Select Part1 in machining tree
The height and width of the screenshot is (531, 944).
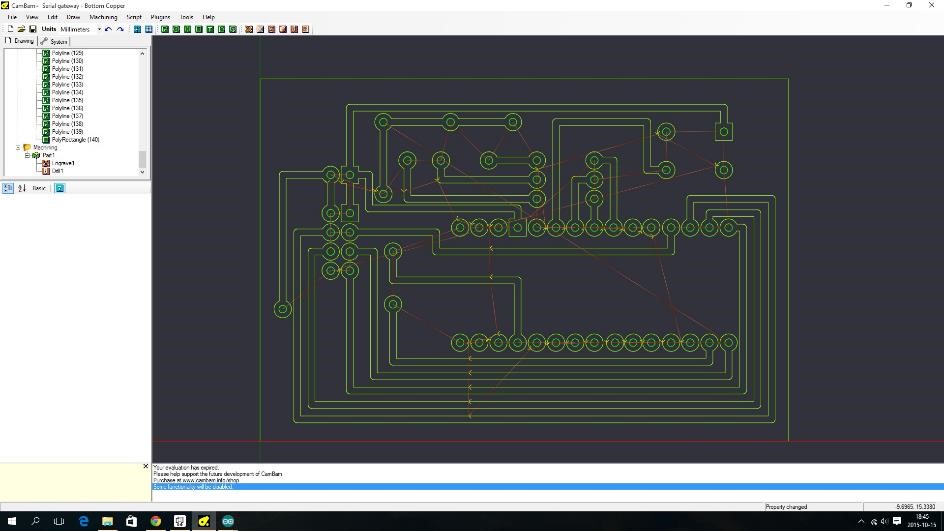point(48,155)
